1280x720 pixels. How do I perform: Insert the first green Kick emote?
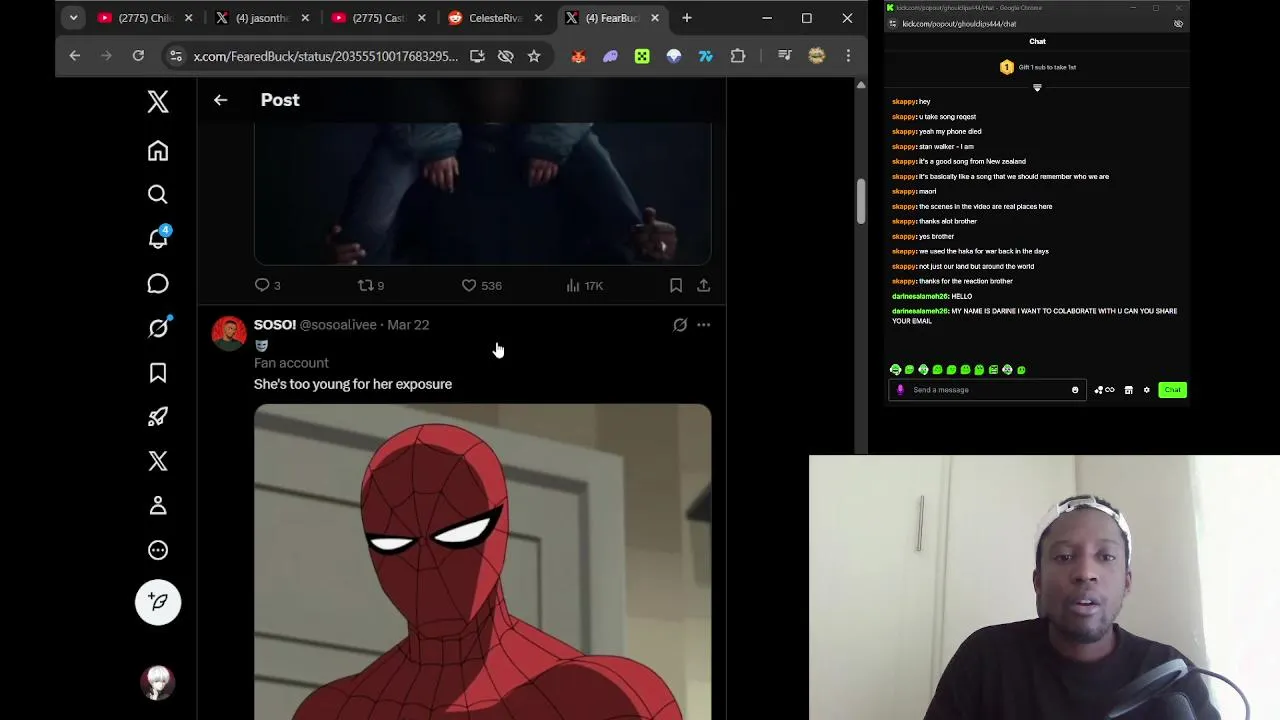click(895, 370)
